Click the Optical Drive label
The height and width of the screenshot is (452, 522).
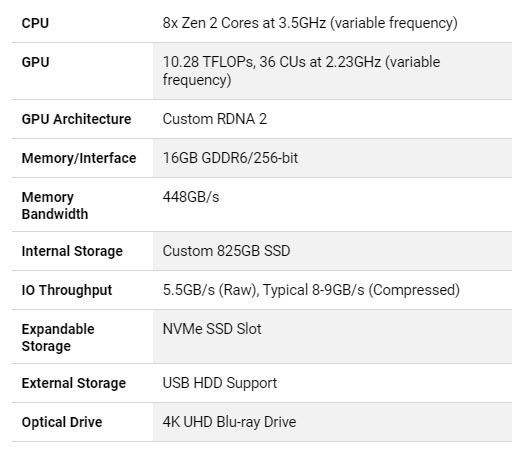(62, 422)
